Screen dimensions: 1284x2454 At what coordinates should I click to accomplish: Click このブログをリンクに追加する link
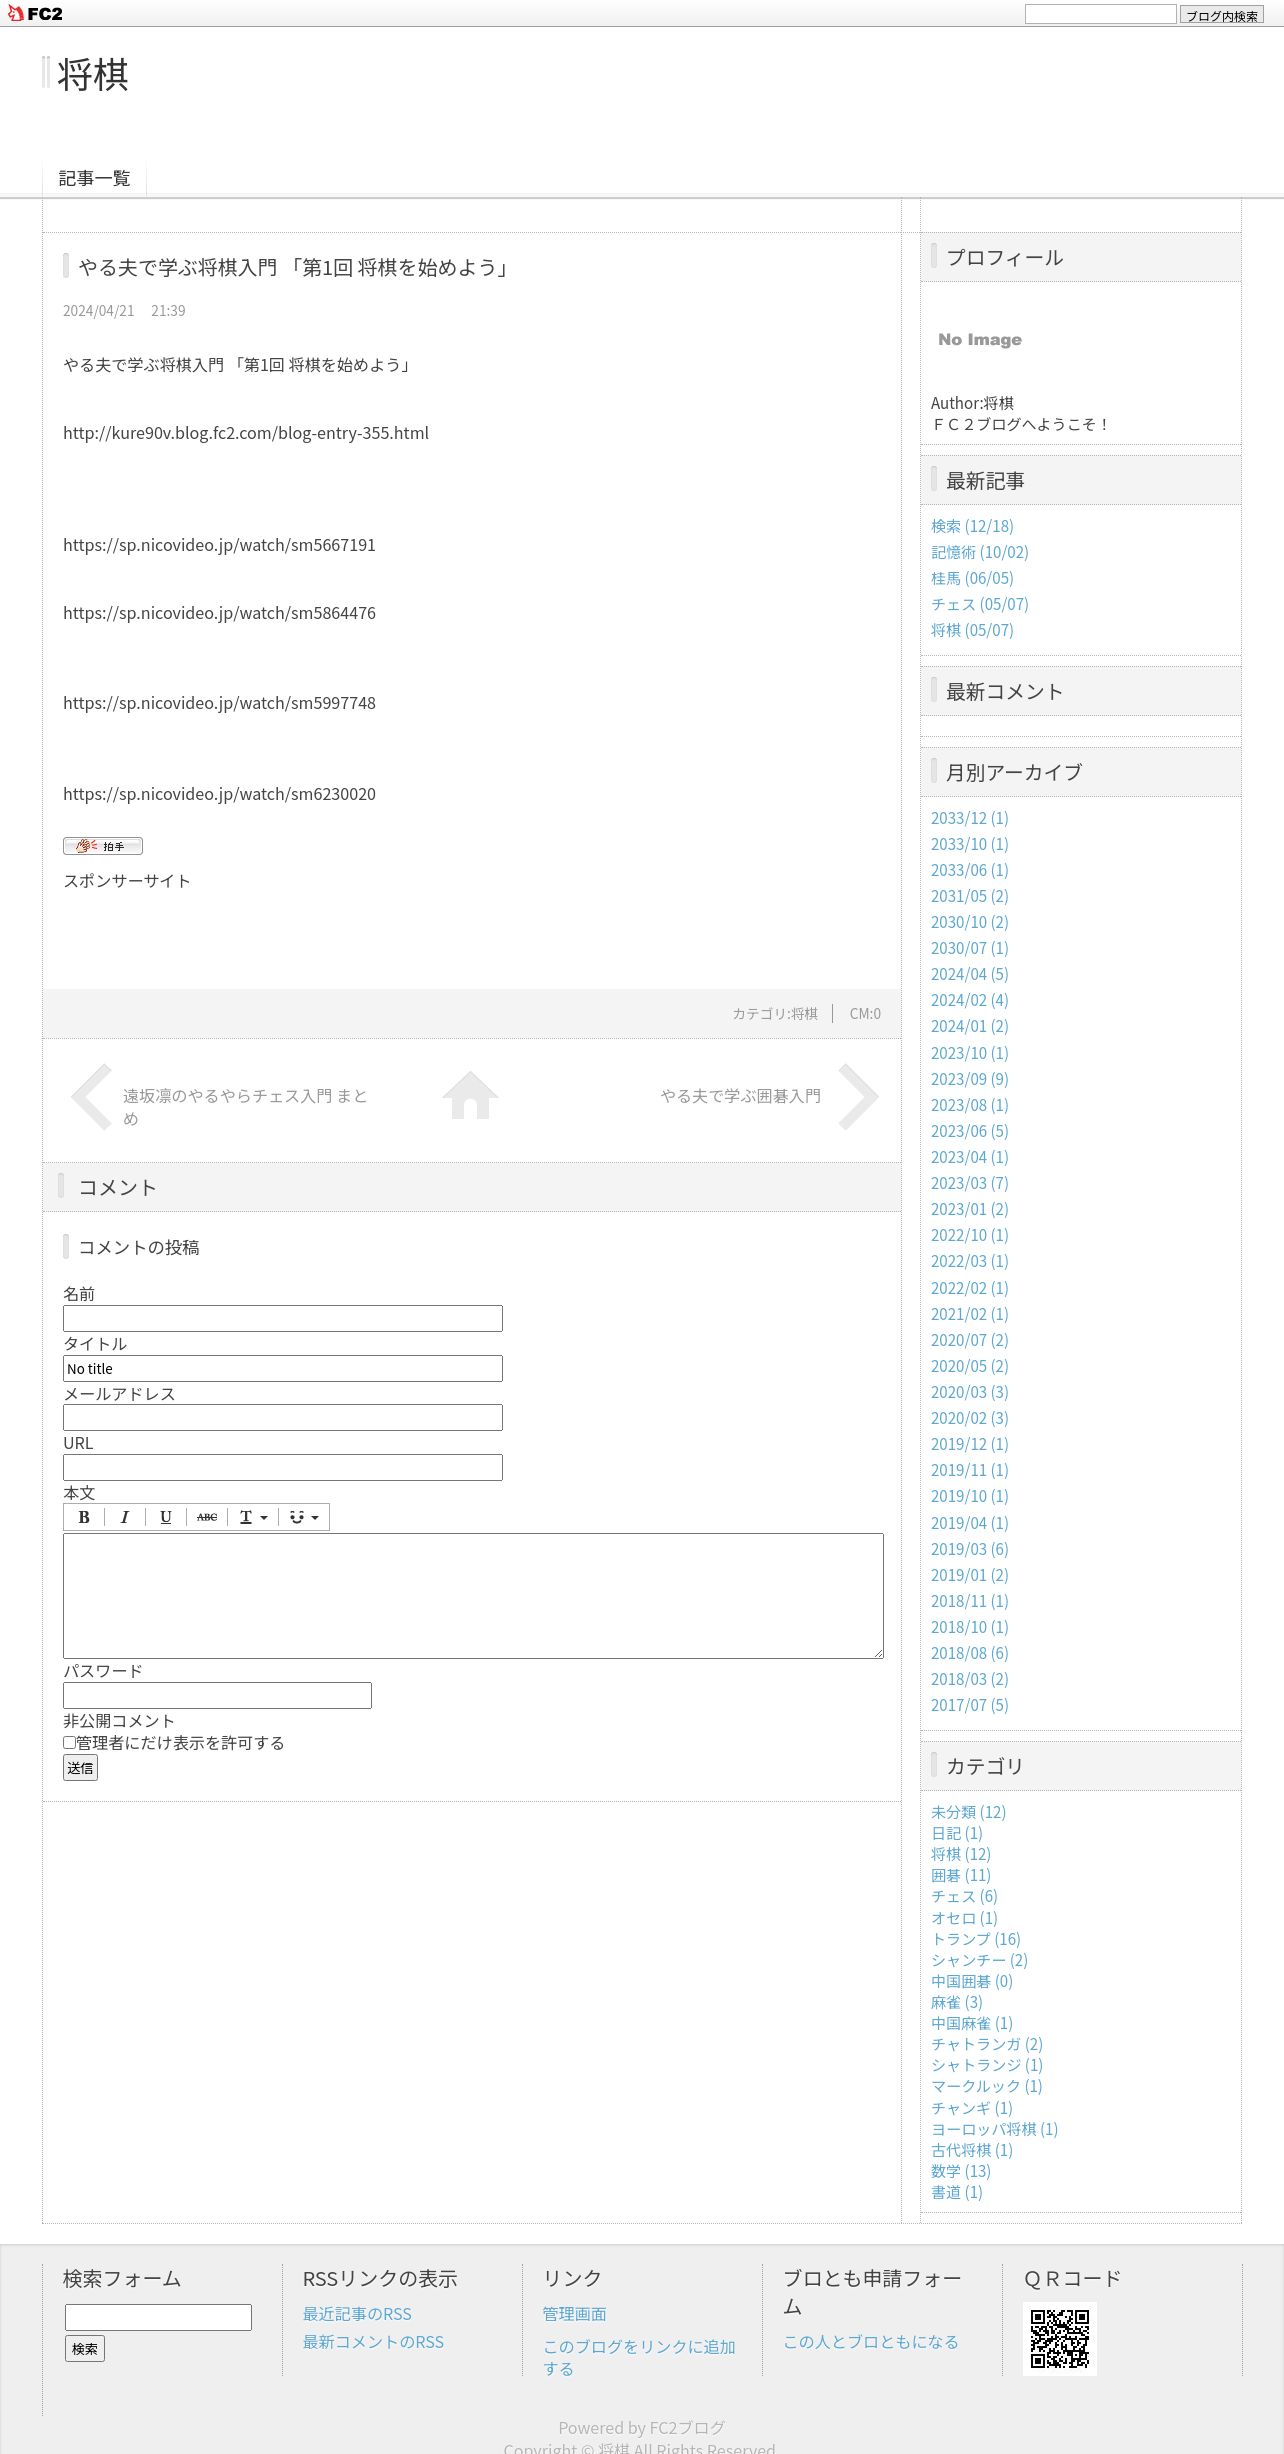coord(640,2358)
